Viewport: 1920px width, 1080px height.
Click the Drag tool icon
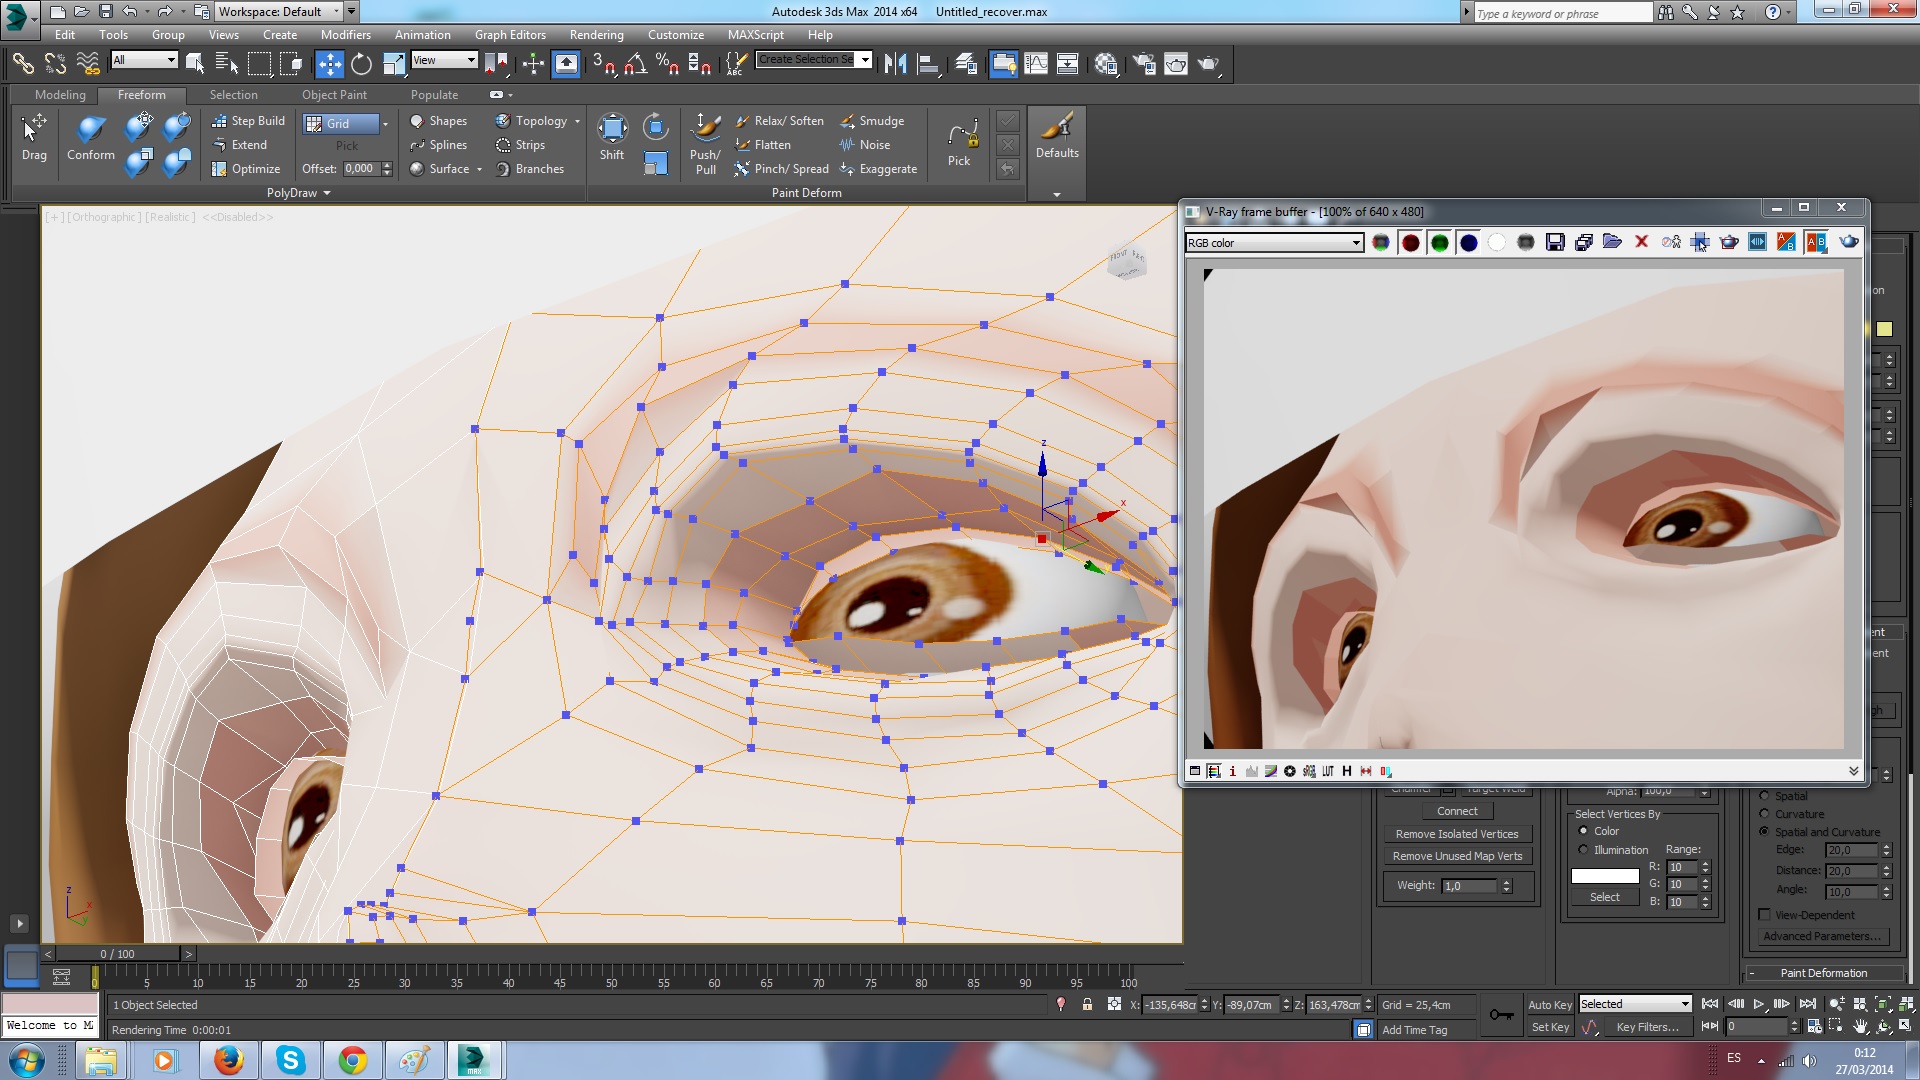(34, 128)
